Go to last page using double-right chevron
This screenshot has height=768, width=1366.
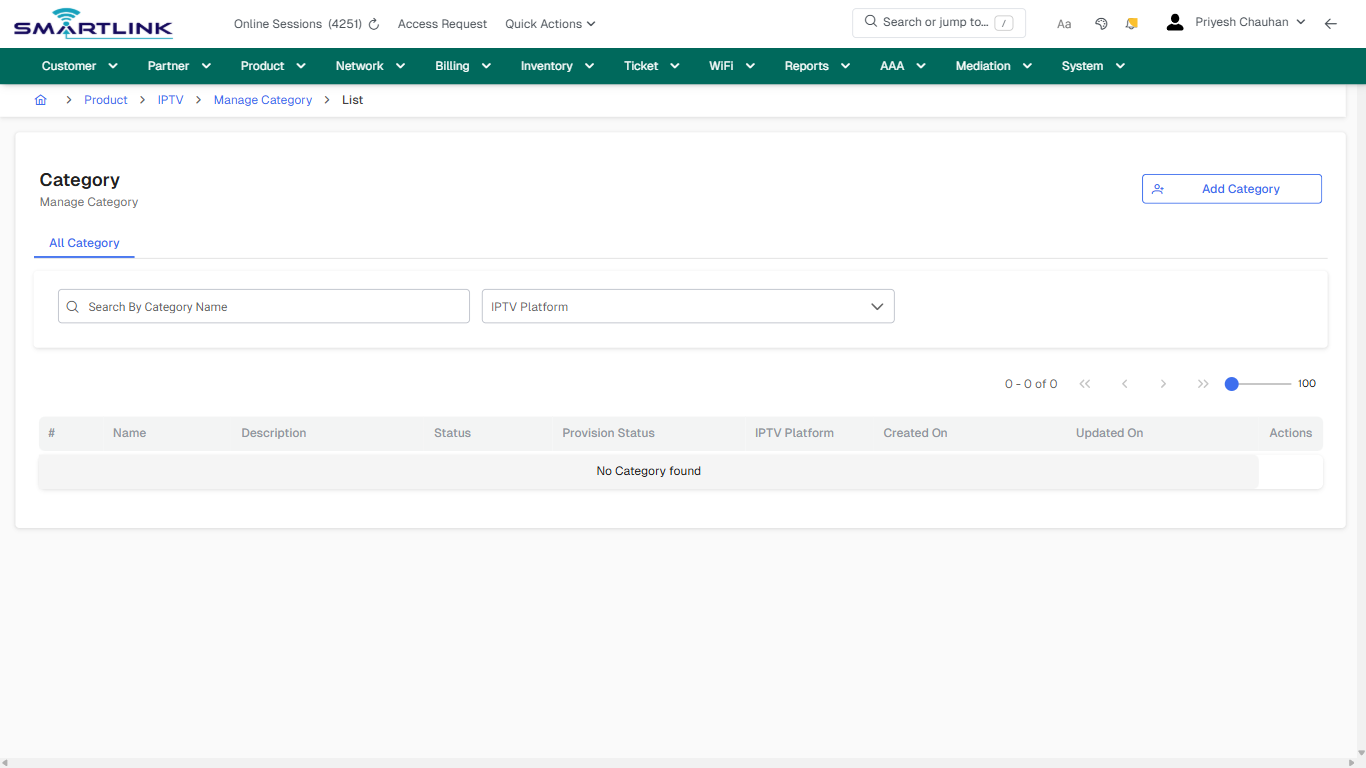point(1203,383)
